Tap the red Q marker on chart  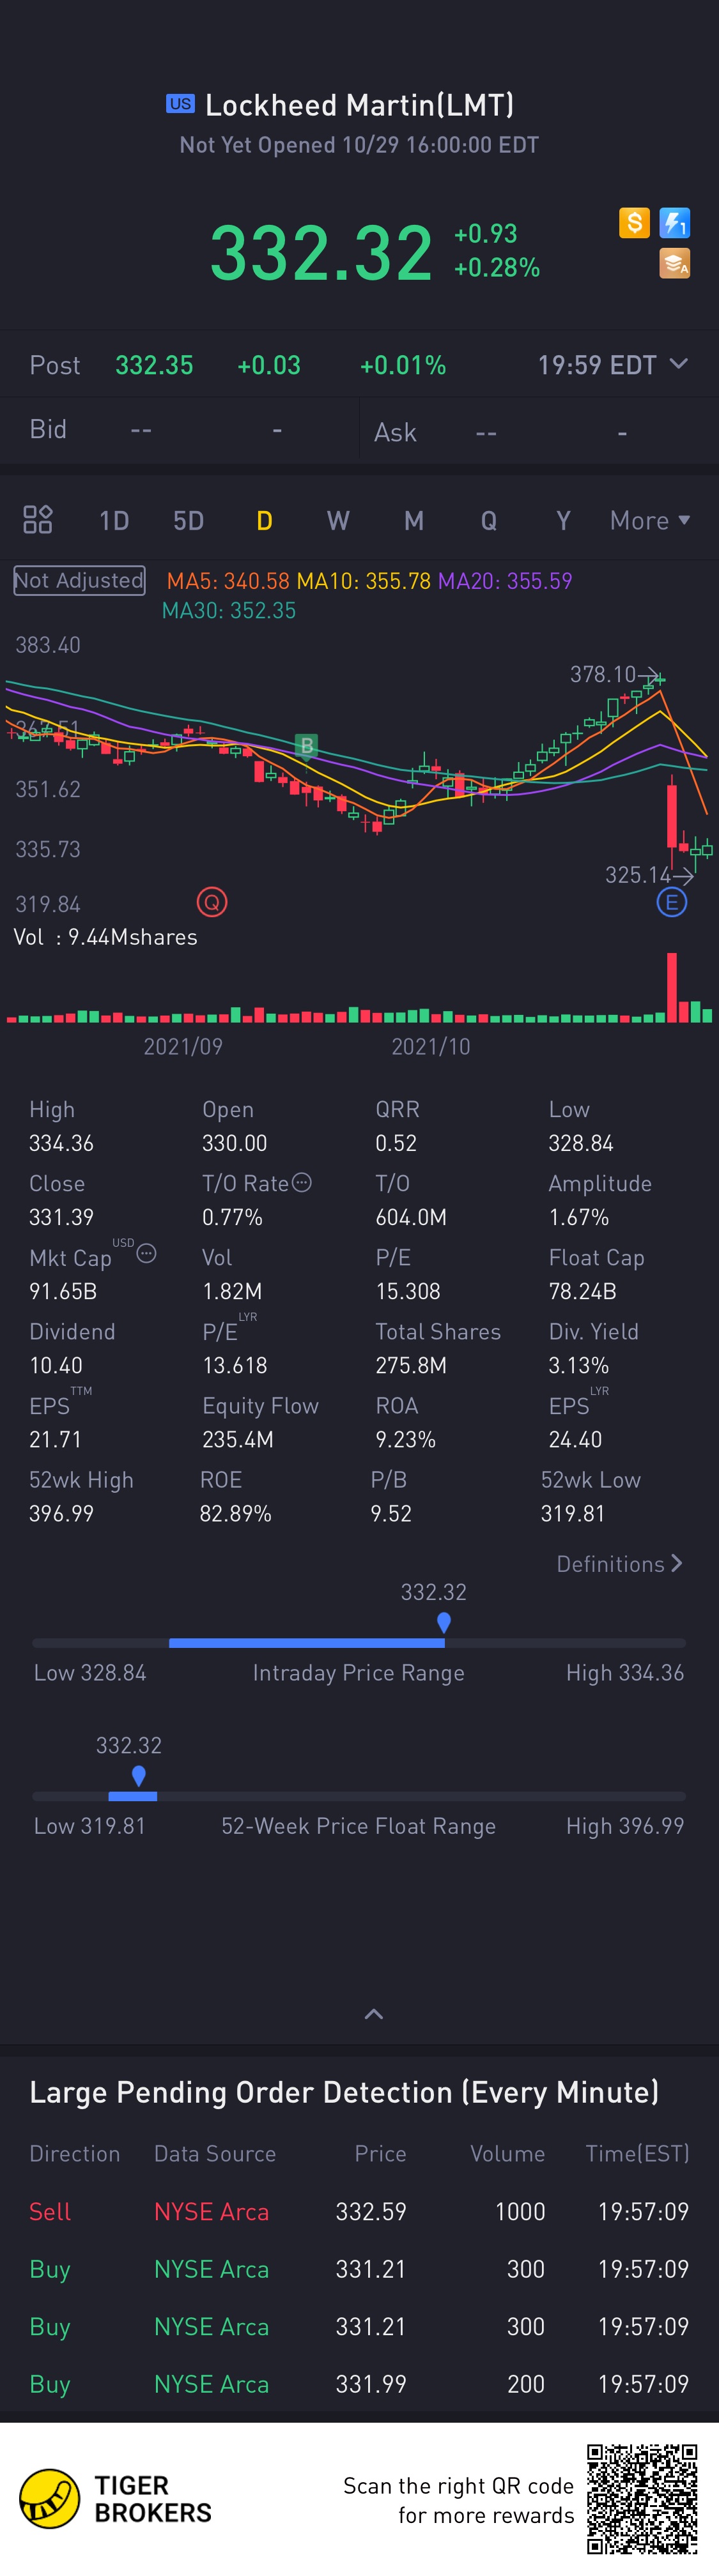pyautogui.click(x=212, y=902)
